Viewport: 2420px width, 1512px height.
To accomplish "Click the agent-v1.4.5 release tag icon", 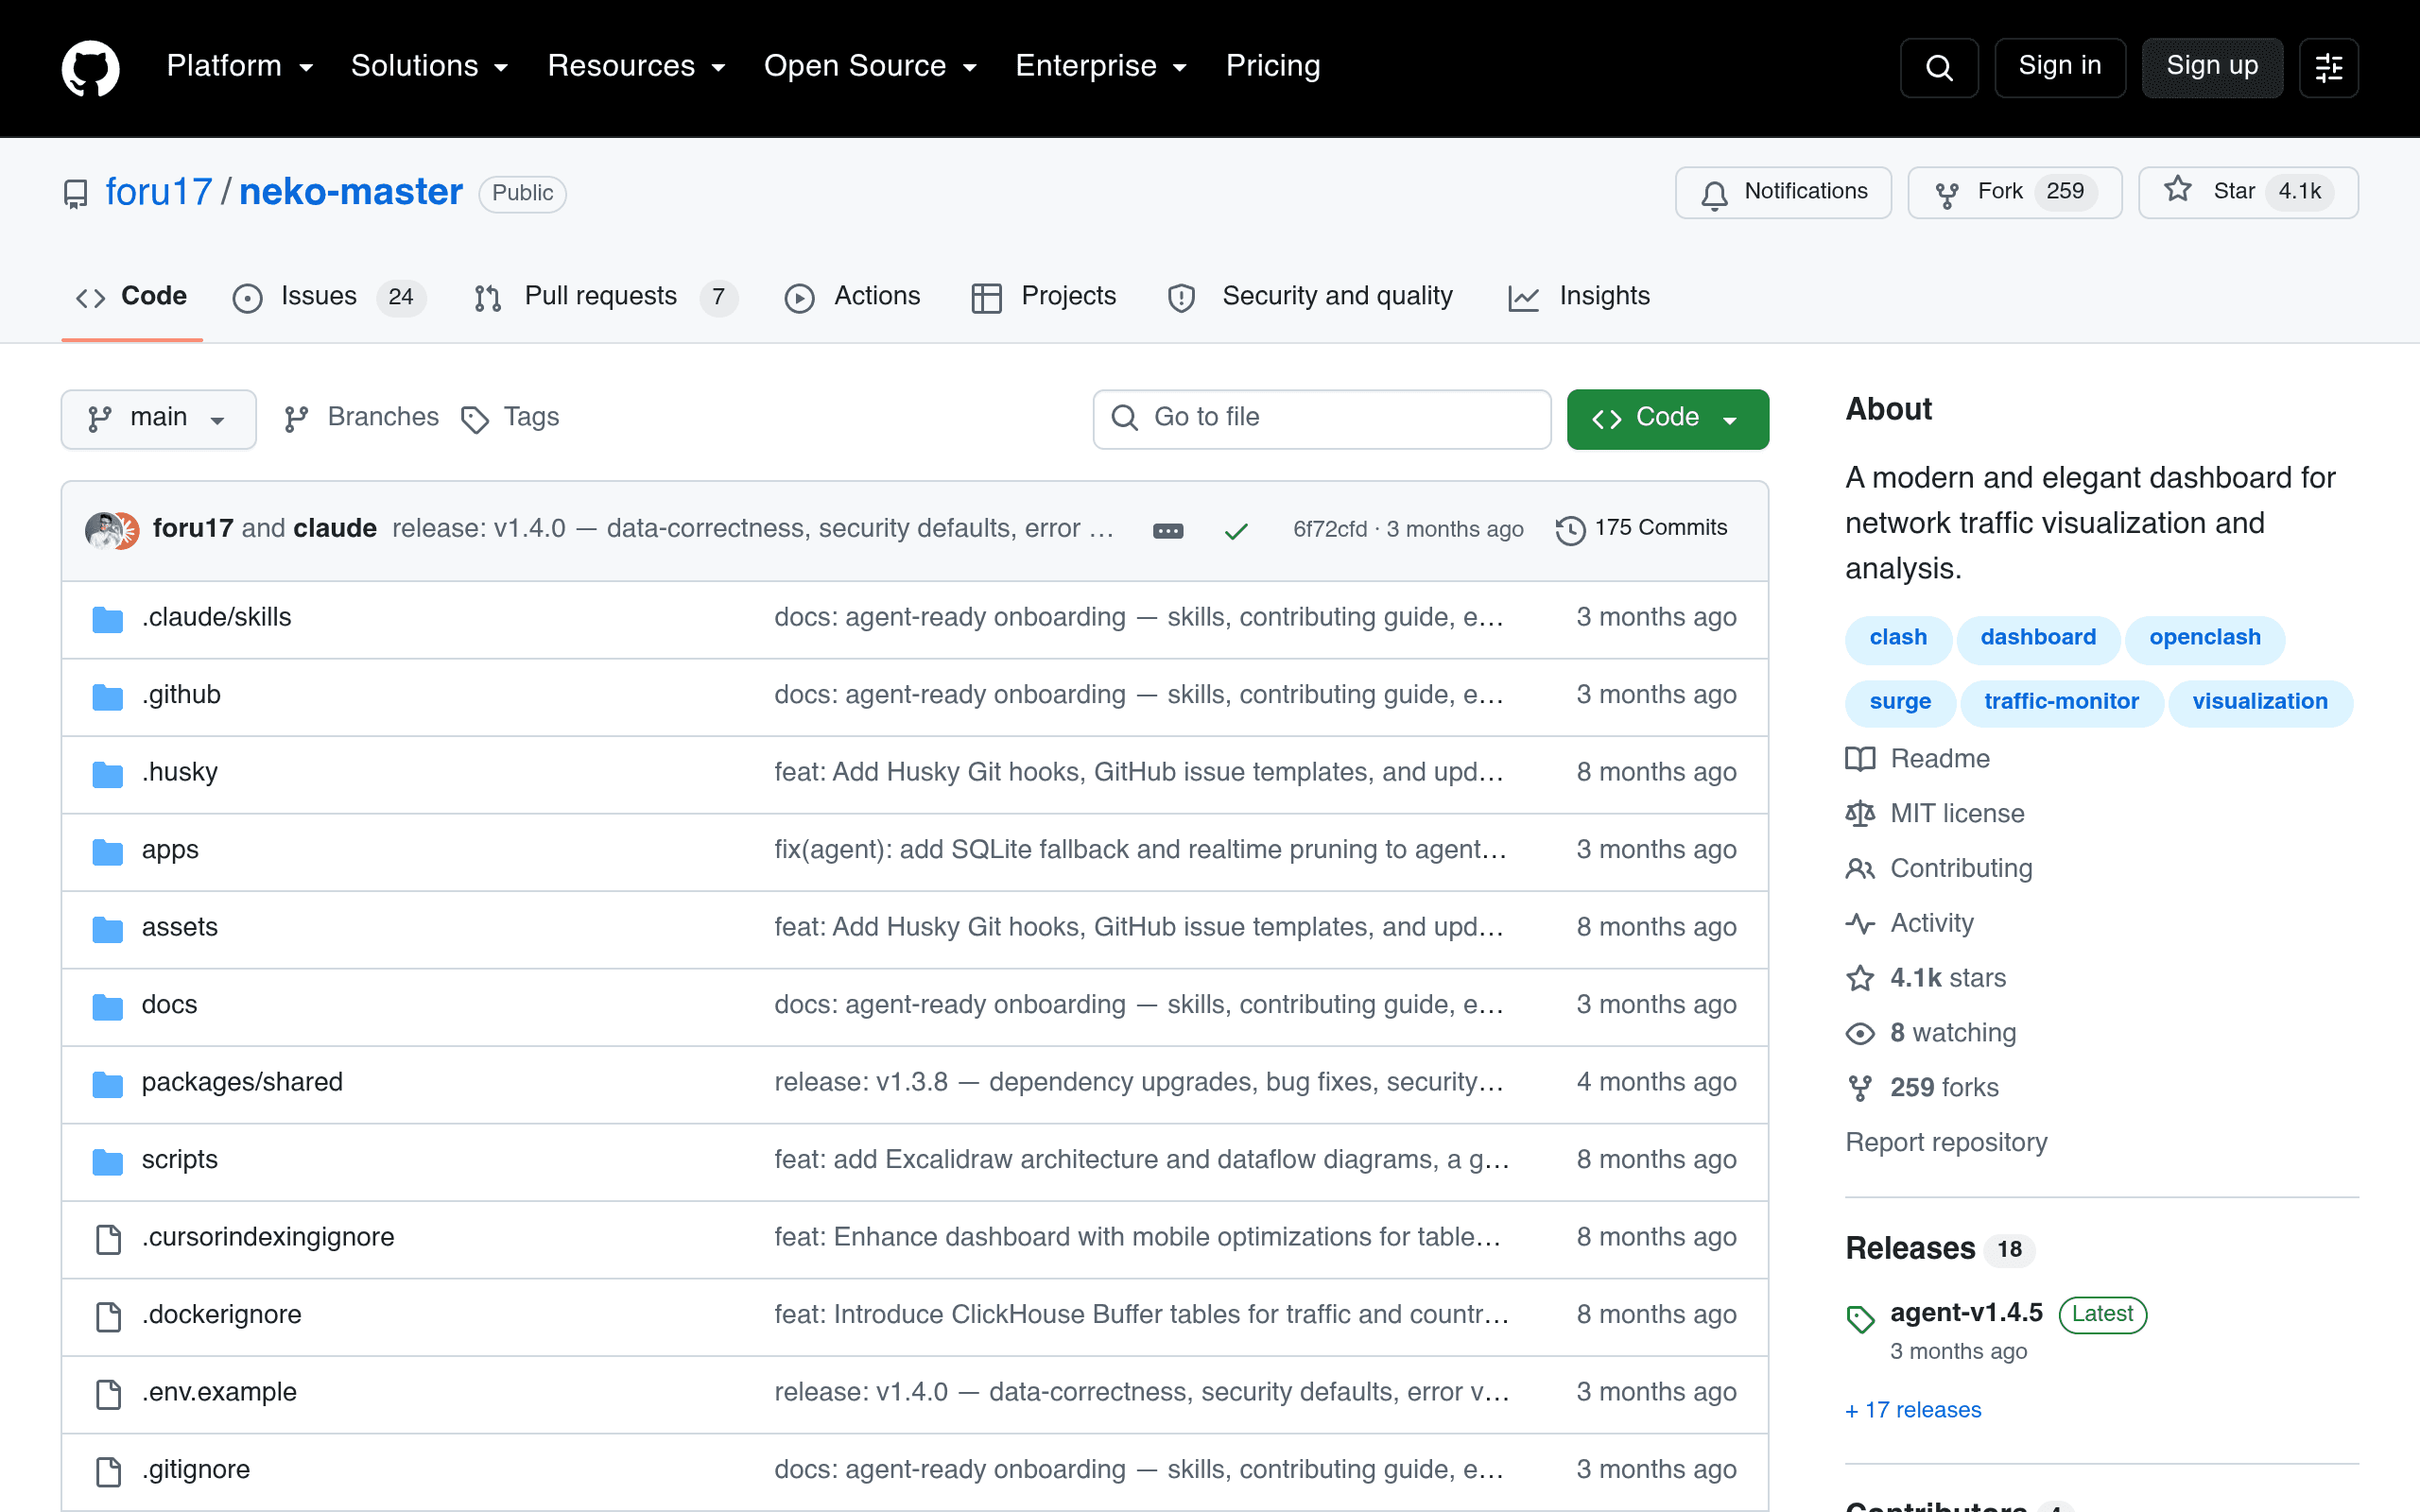I will click(x=1860, y=1319).
